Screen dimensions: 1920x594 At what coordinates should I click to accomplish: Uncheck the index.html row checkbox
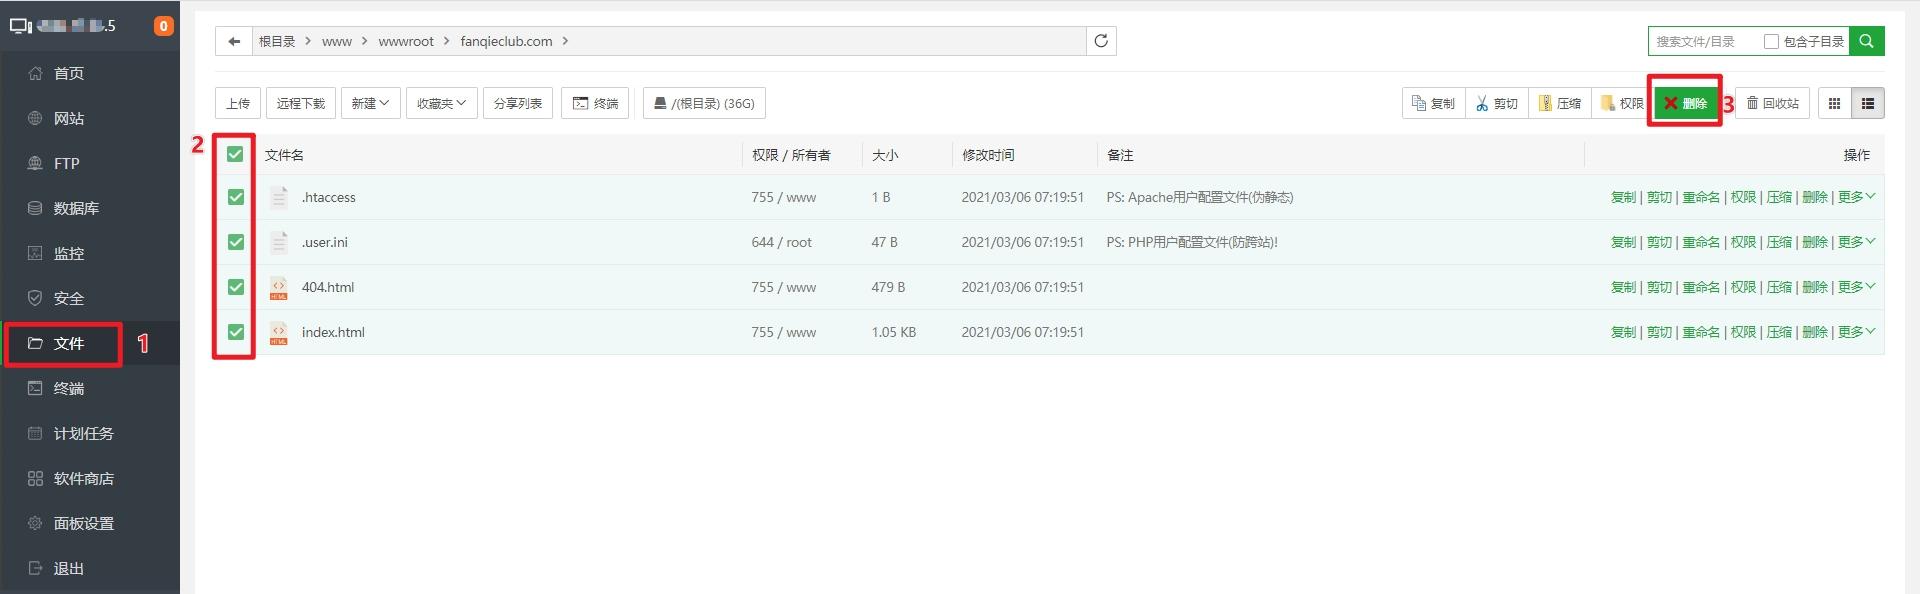coord(236,332)
